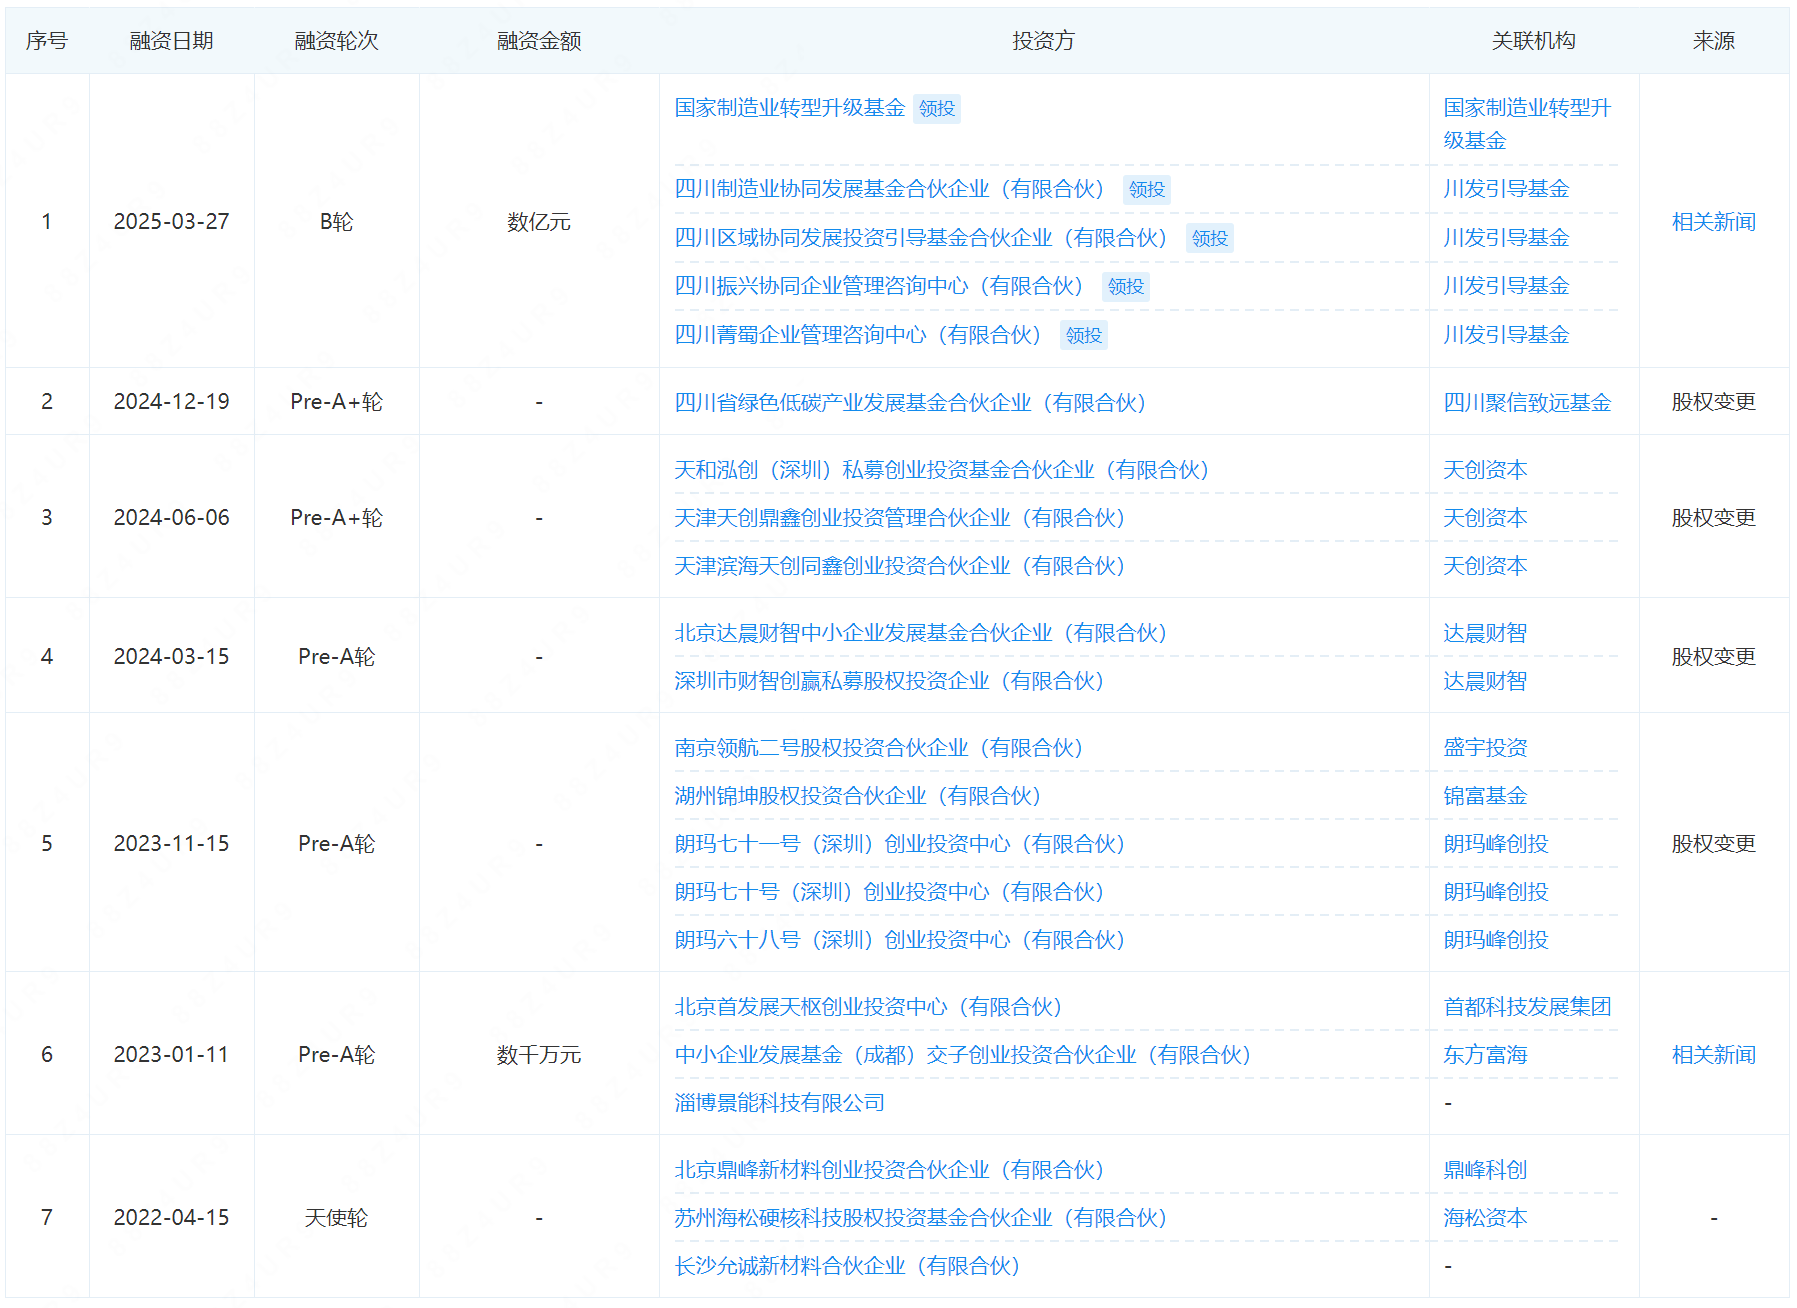This screenshot has width=1797, height=1308.
Task: Open 盛宇投资 institution link
Action: pyautogui.click(x=1485, y=748)
